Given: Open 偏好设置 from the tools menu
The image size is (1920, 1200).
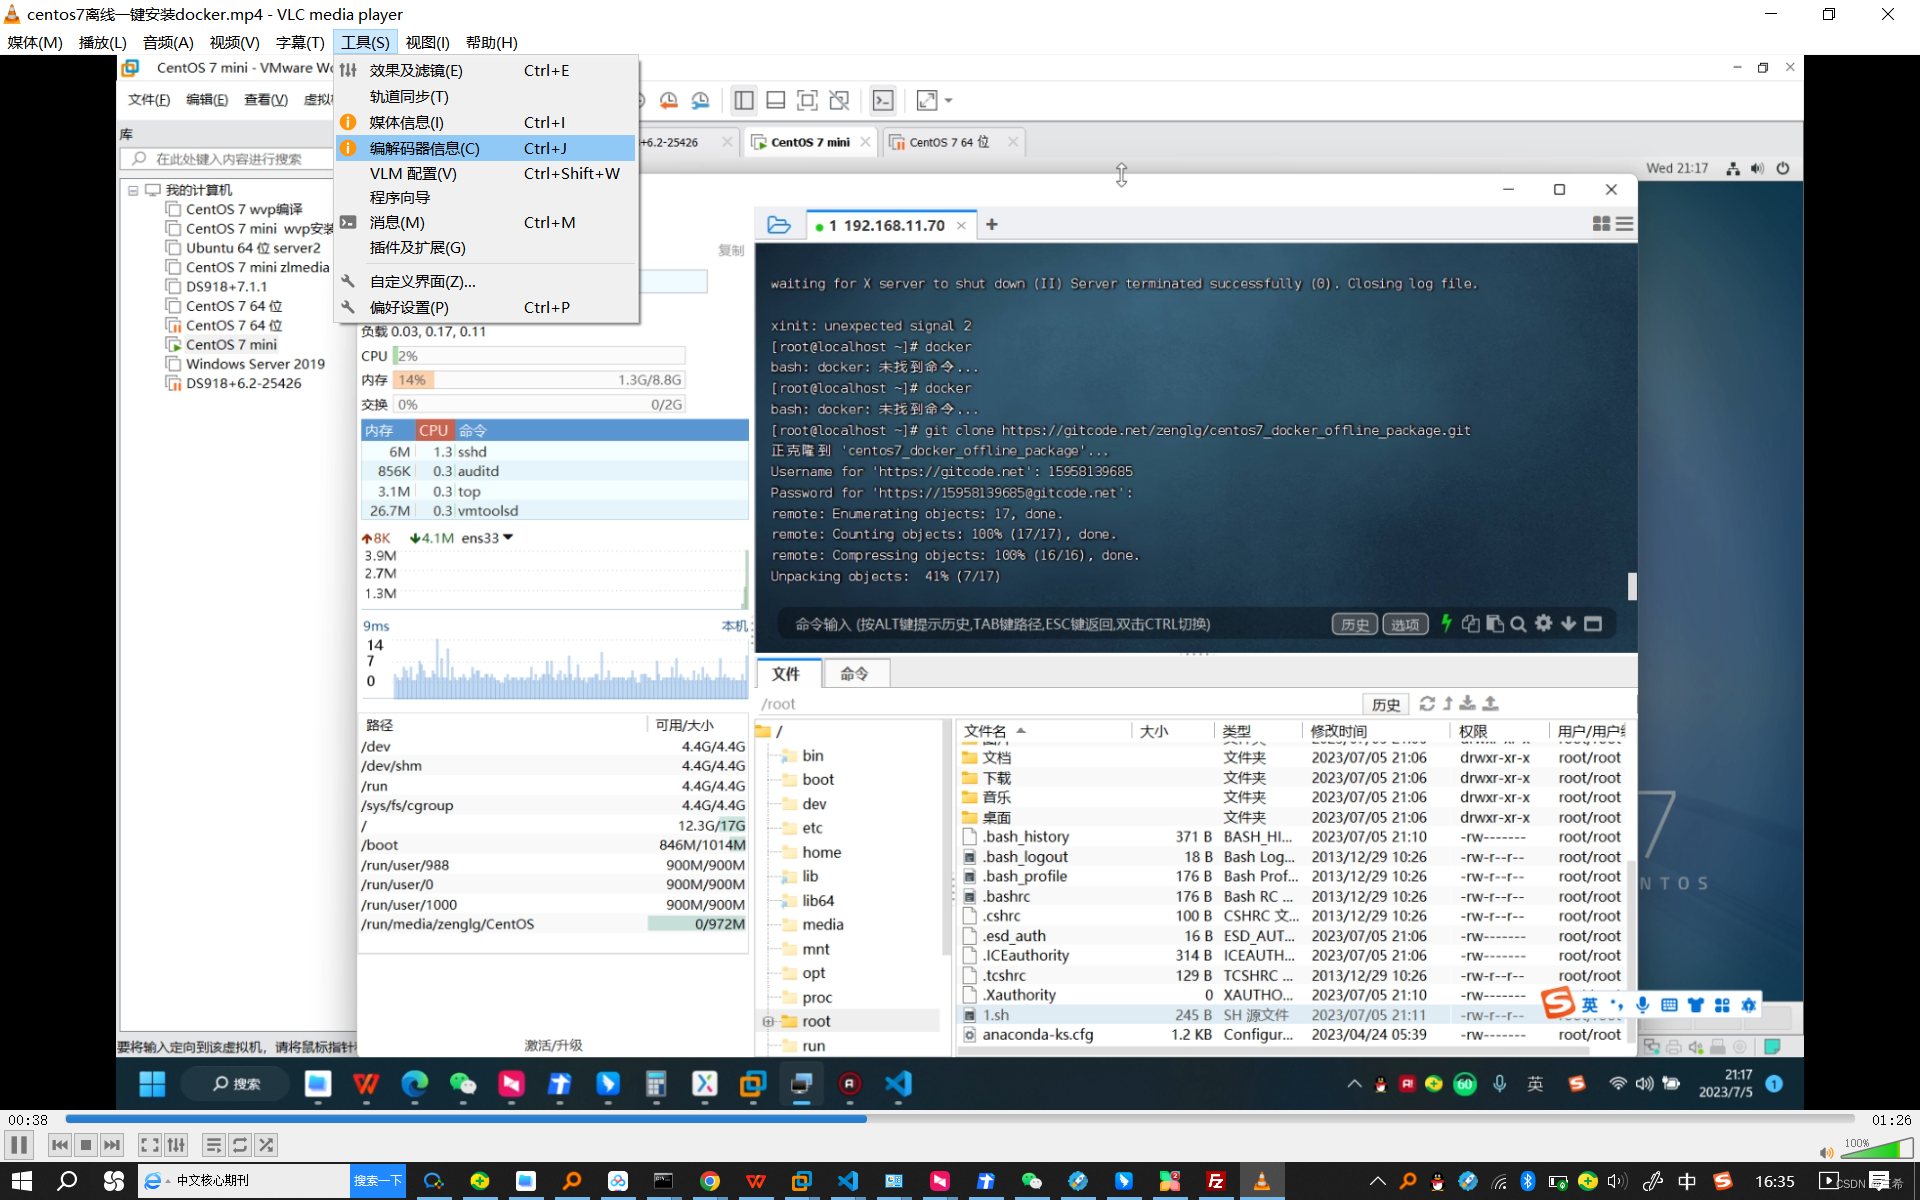Looking at the screenshot, I should tap(408, 307).
